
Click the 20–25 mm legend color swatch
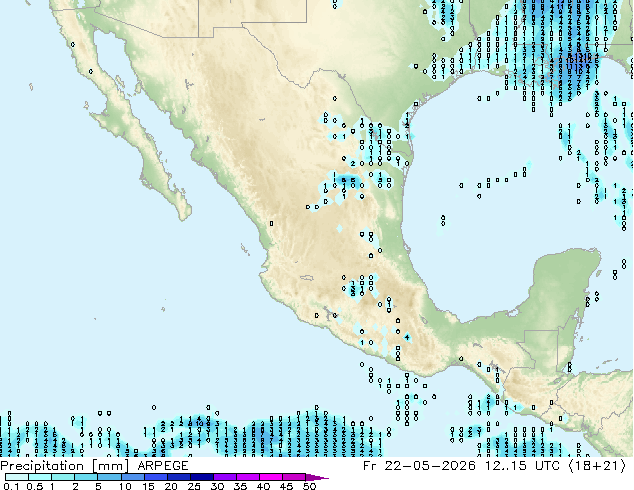click(x=178, y=477)
